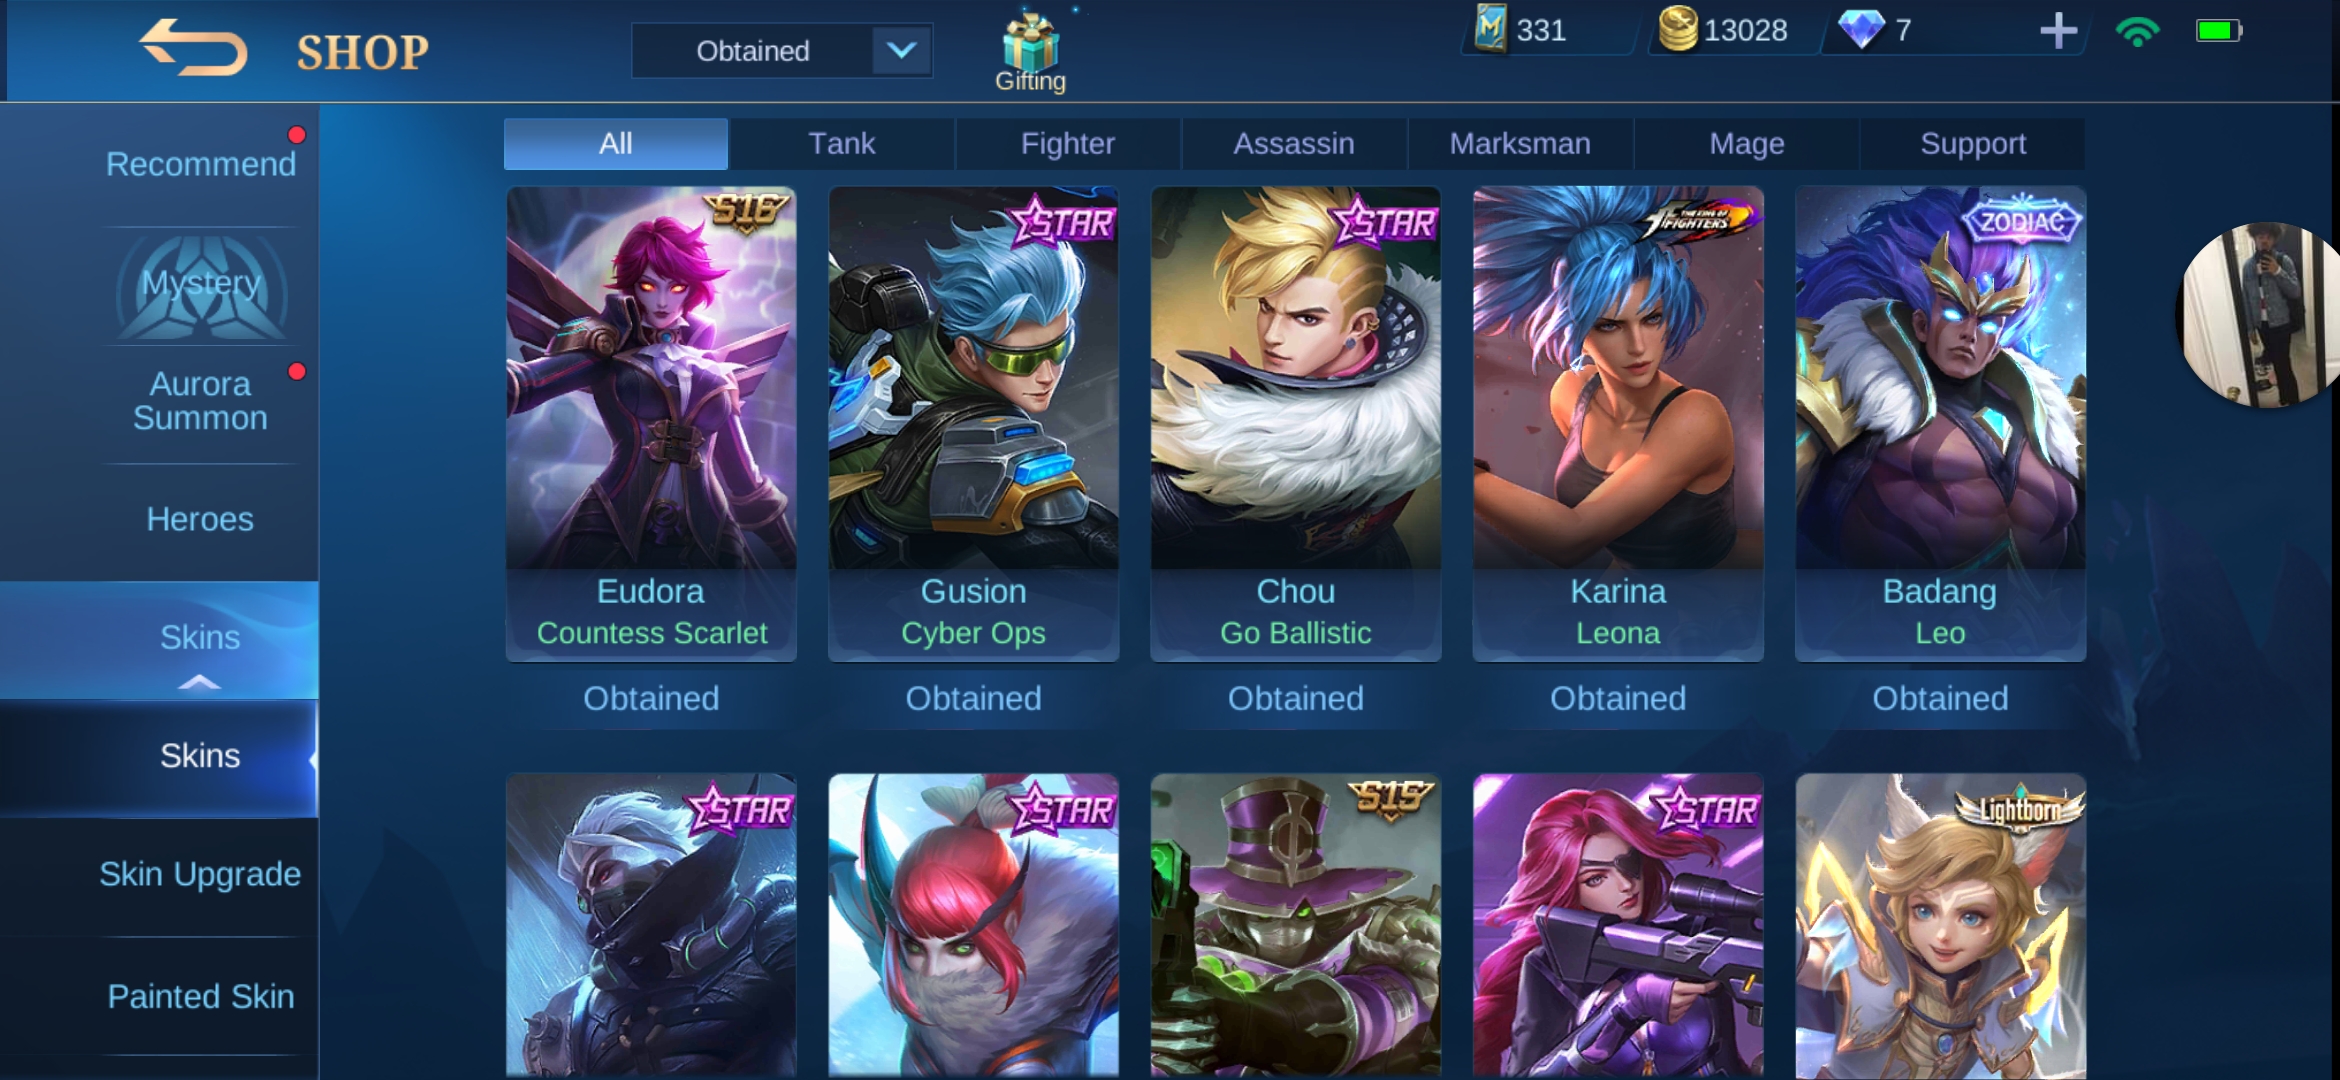Collapse the Skins section chevron in sidebar
The image size is (2340, 1080).
click(x=199, y=682)
